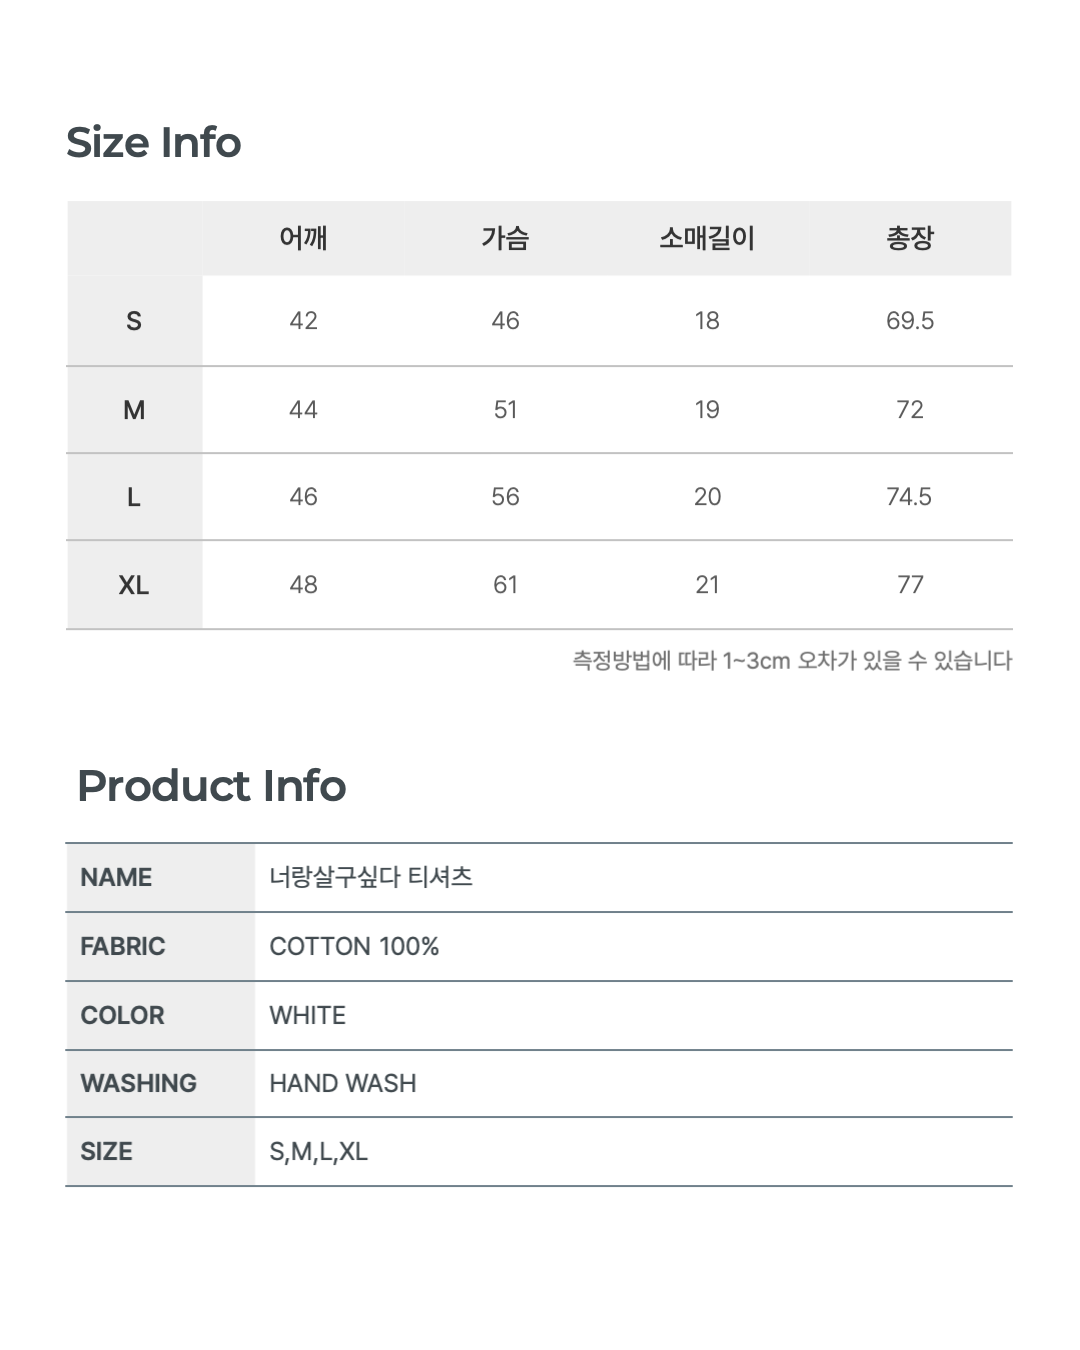Click the HAND WASH washing value
This screenshot has width=1080, height=1350.
pos(343,1083)
